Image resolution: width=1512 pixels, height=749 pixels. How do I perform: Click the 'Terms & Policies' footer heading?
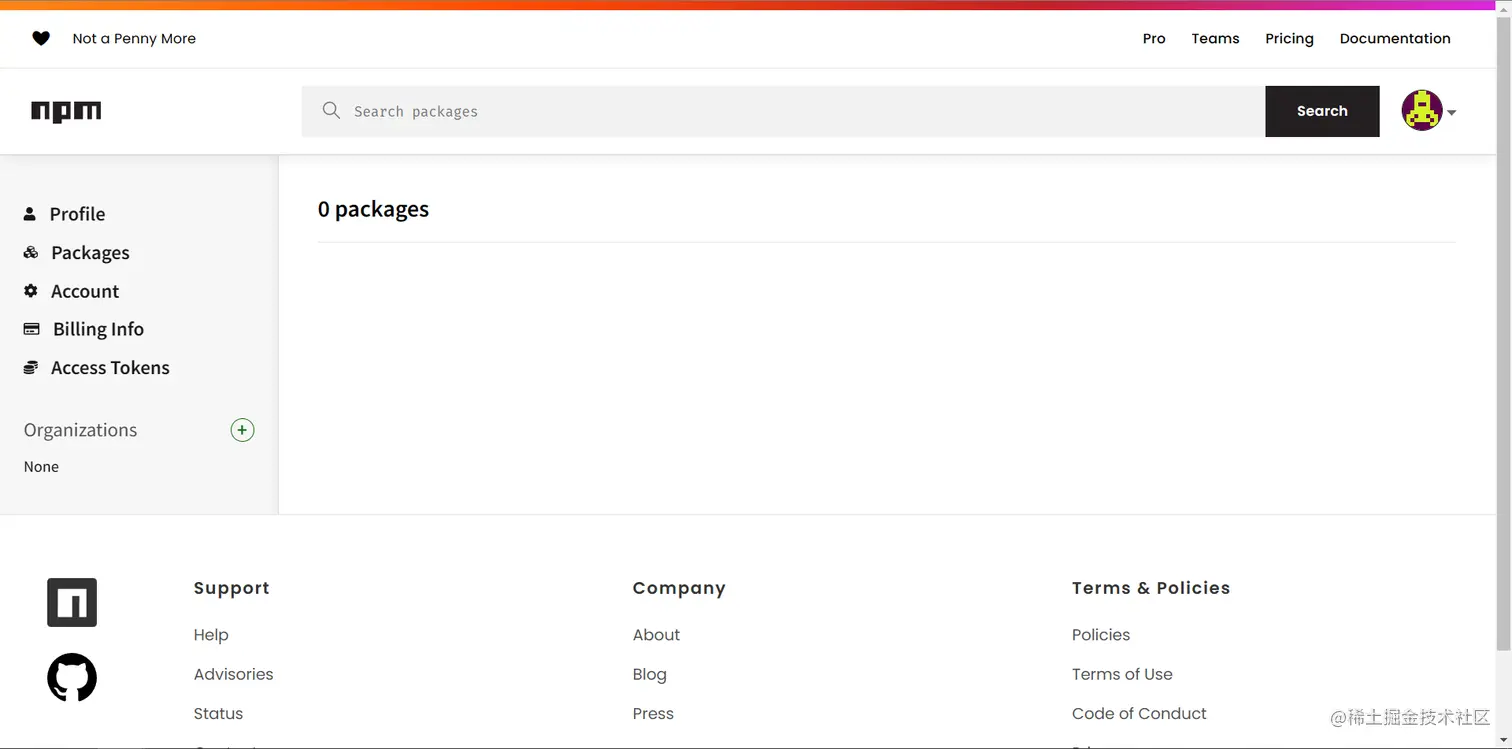click(x=1151, y=588)
